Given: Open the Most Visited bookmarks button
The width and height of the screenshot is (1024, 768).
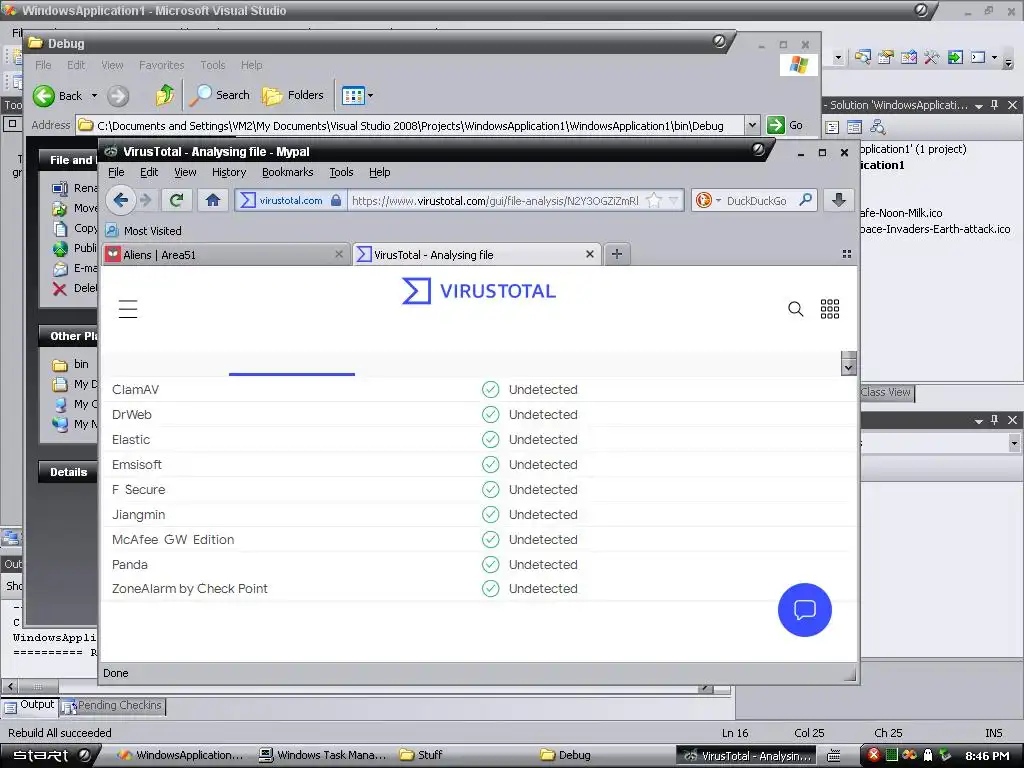Looking at the screenshot, I should pyautogui.click(x=144, y=231).
